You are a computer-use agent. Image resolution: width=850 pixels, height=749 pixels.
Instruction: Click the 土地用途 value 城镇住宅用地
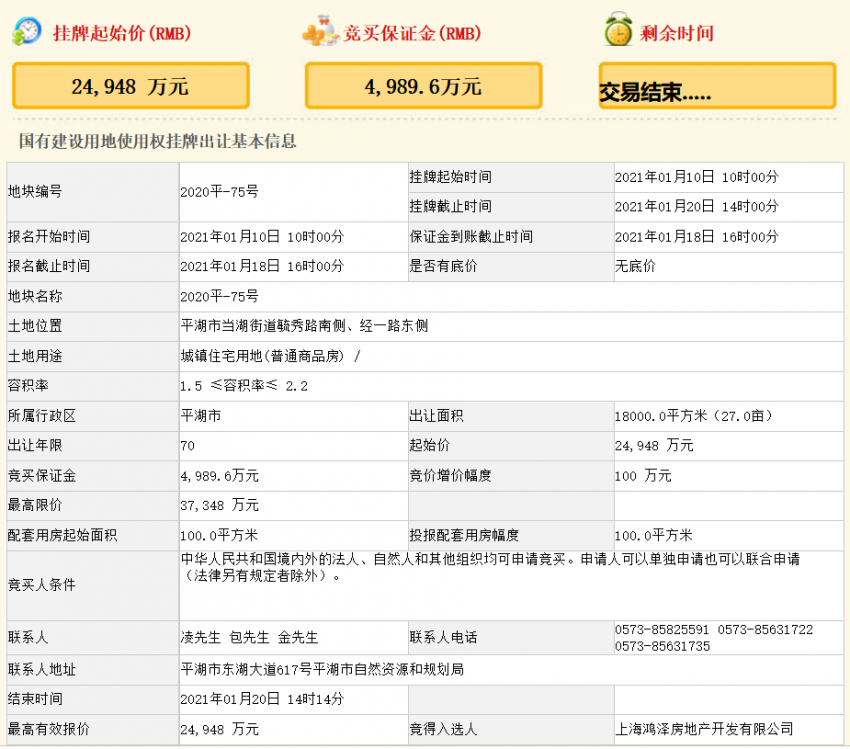coord(269,356)
